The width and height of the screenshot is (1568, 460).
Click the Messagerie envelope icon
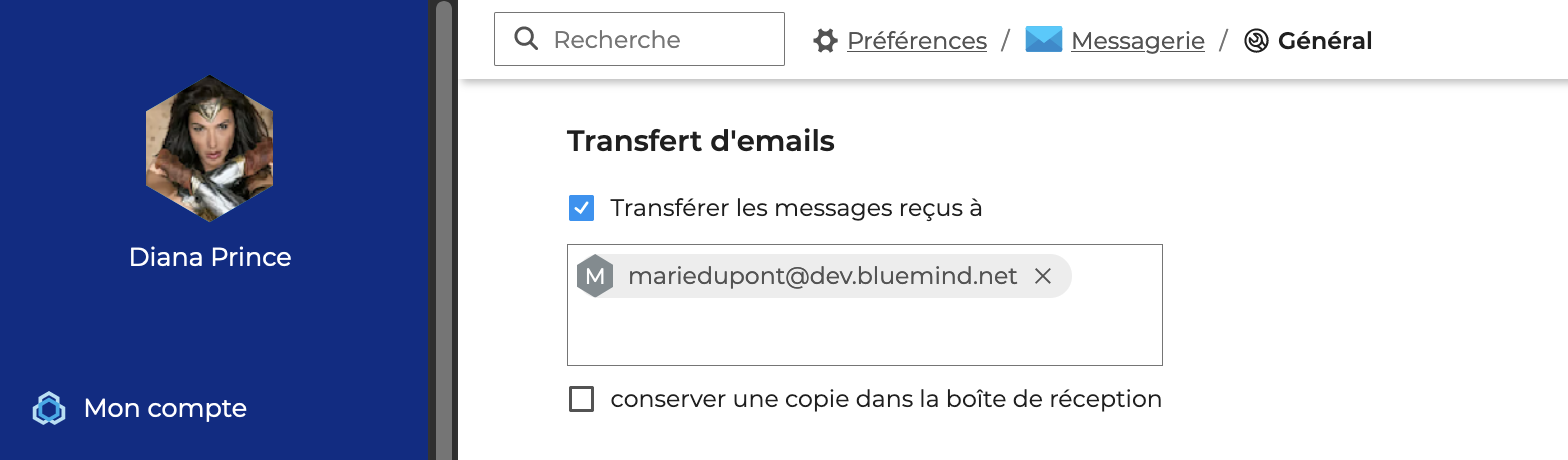coord(1043,40)
